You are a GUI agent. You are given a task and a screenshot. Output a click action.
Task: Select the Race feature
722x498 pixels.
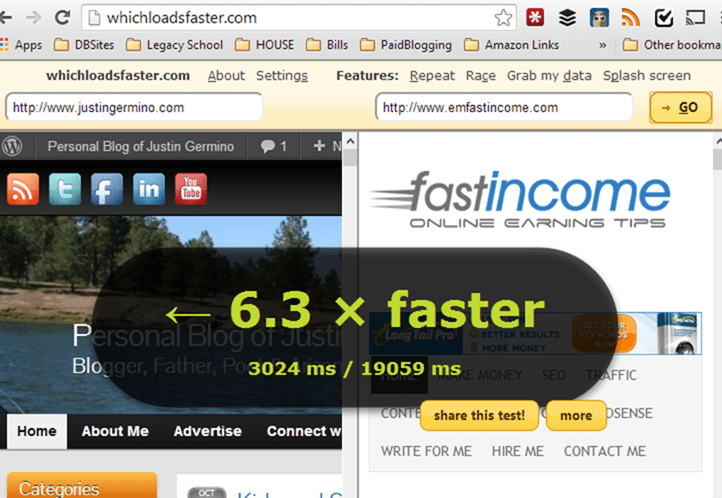point(481,75)
